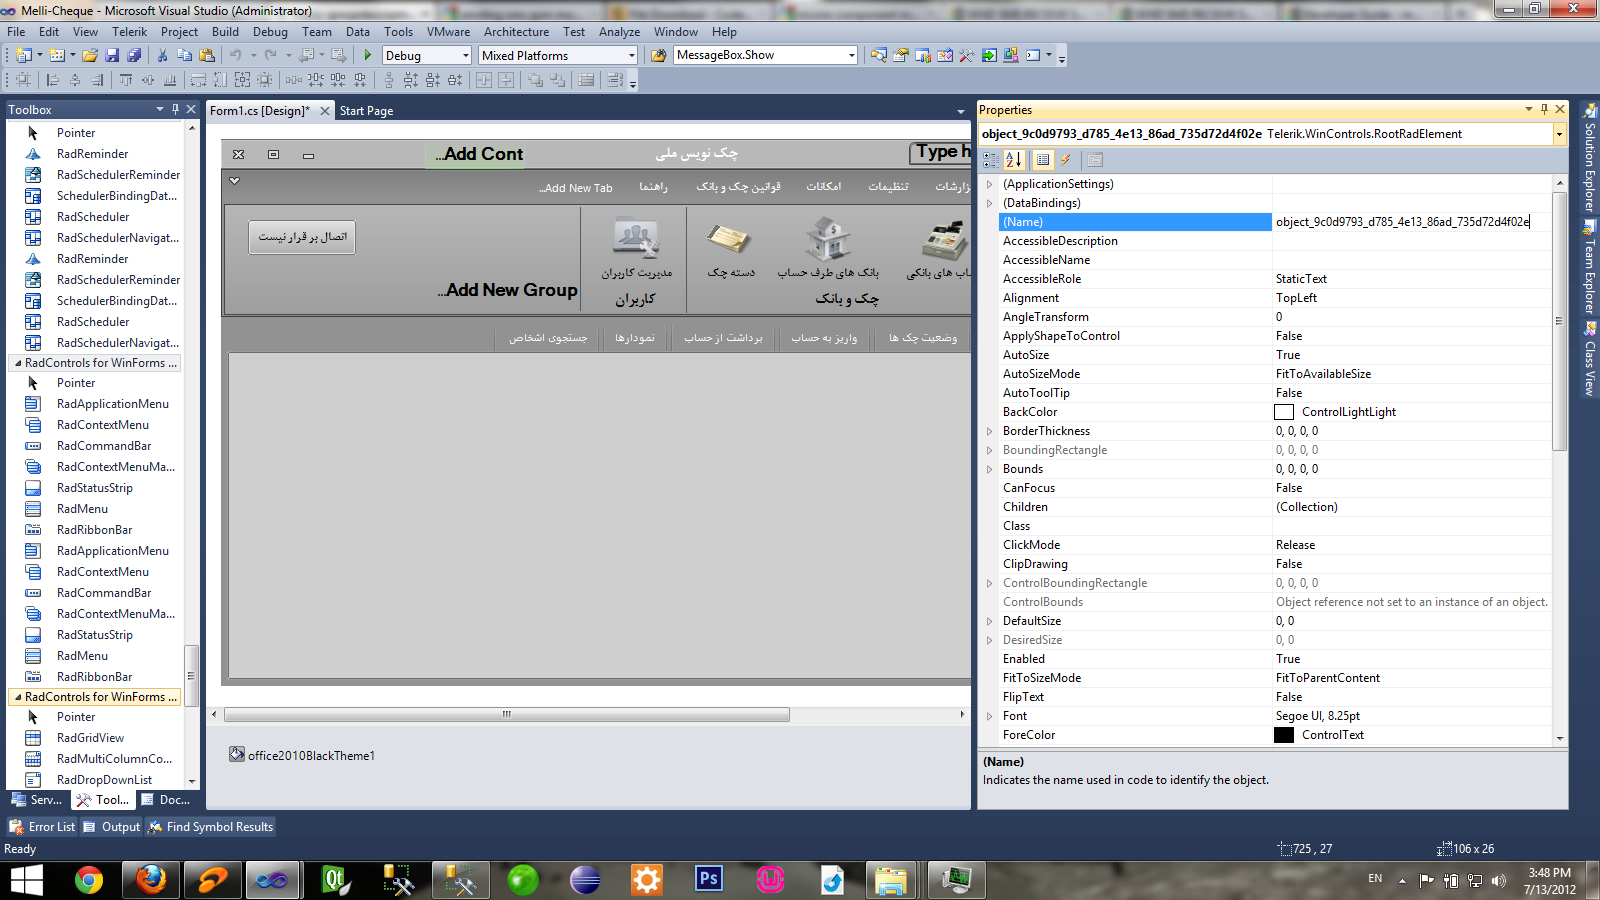The height and width of the screenshot is (900, 1600).
Task: Open a file with the Open File icon
Action: click(x=90, y=55)
